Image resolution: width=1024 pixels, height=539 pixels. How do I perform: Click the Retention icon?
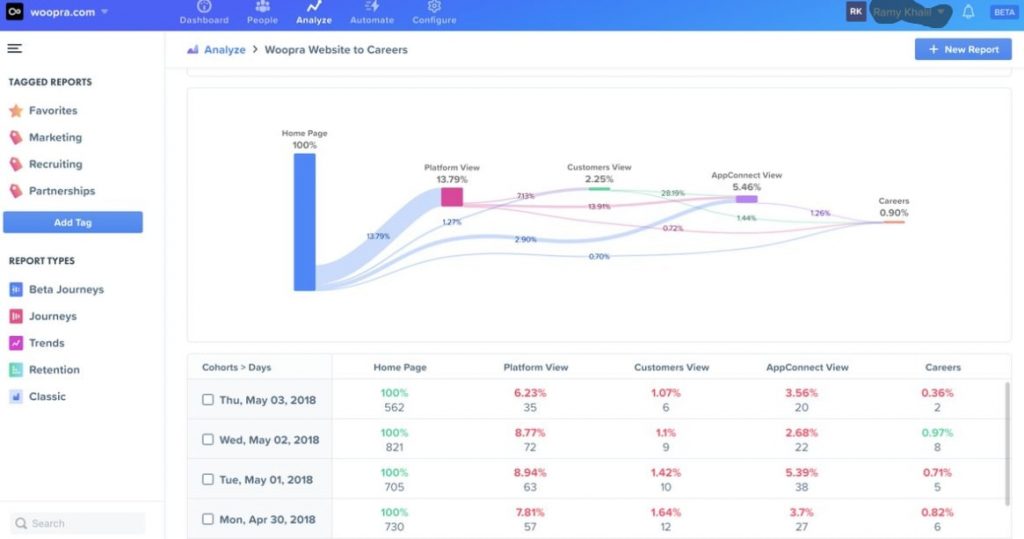(16, 370)
